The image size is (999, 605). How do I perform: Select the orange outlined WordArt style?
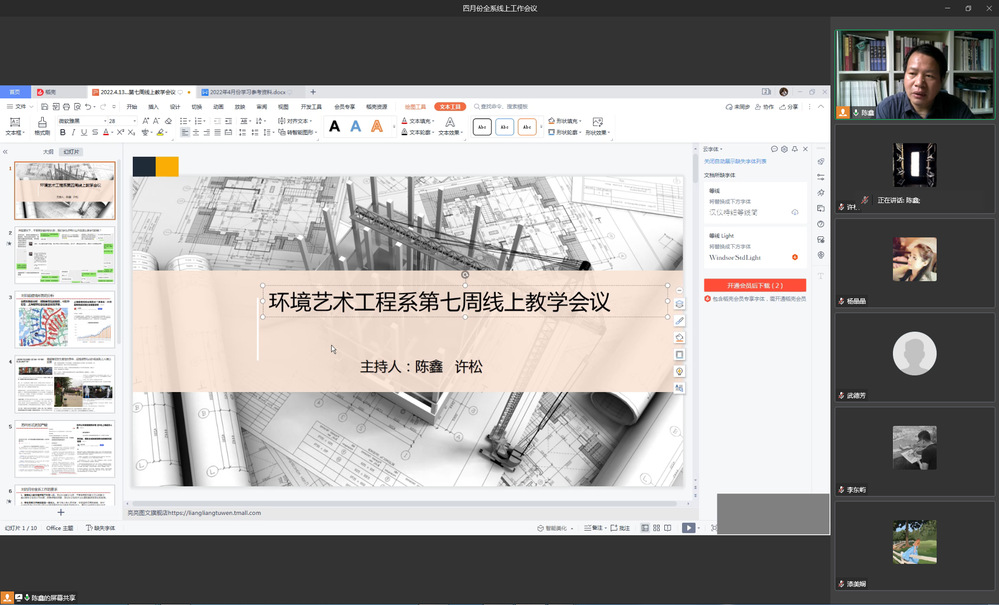coord(376,126)
